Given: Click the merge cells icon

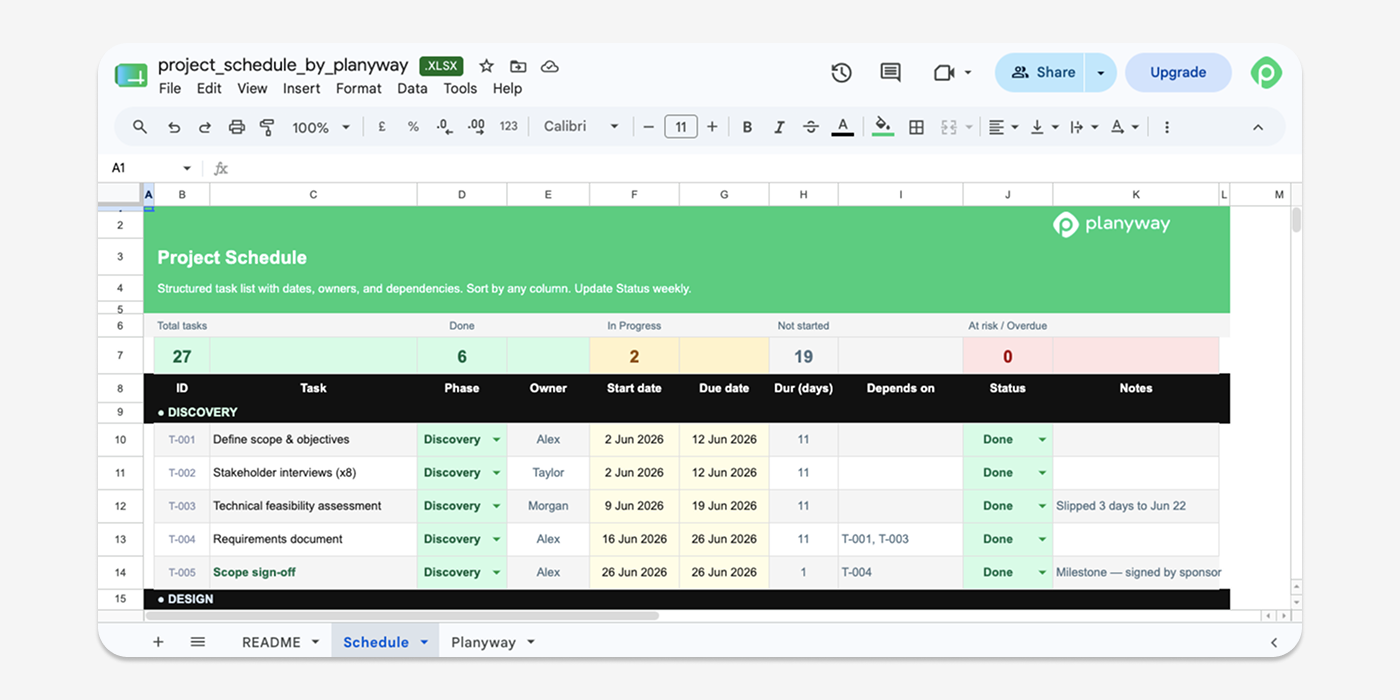Looking at the screenshot, I should pos(948,127).
